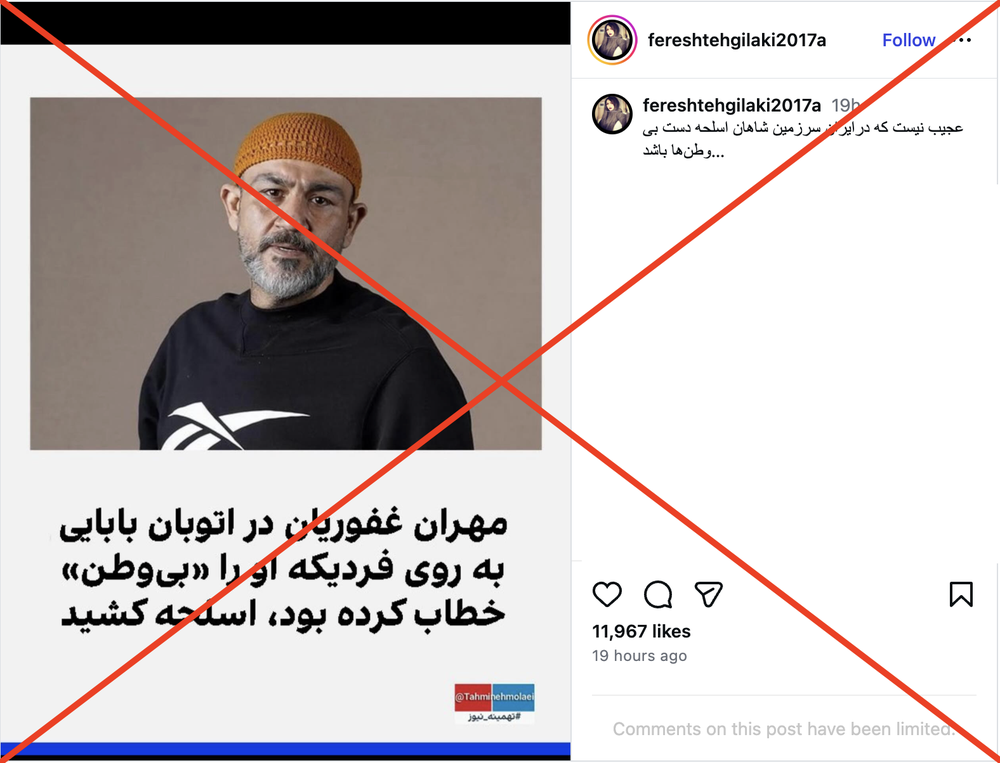Save post with bookmark icon
Image resolution: width=1000 pixels, height=763 pixels.
[960, 595]
